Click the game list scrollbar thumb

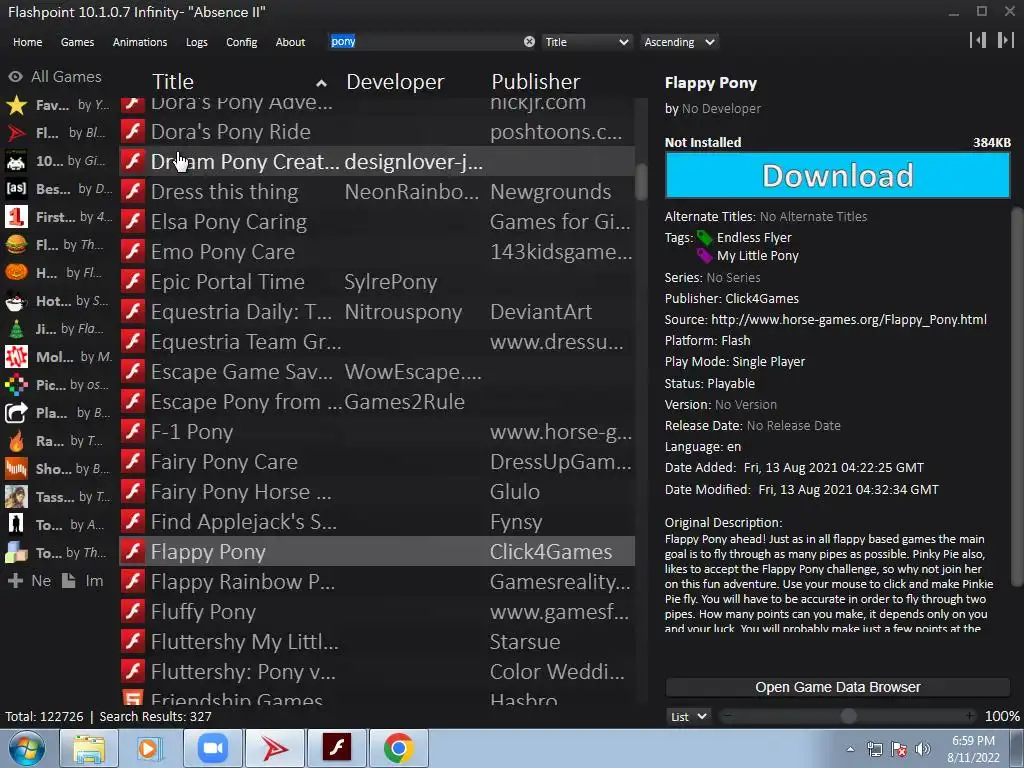pyautogui.click(x=641, y=182)
